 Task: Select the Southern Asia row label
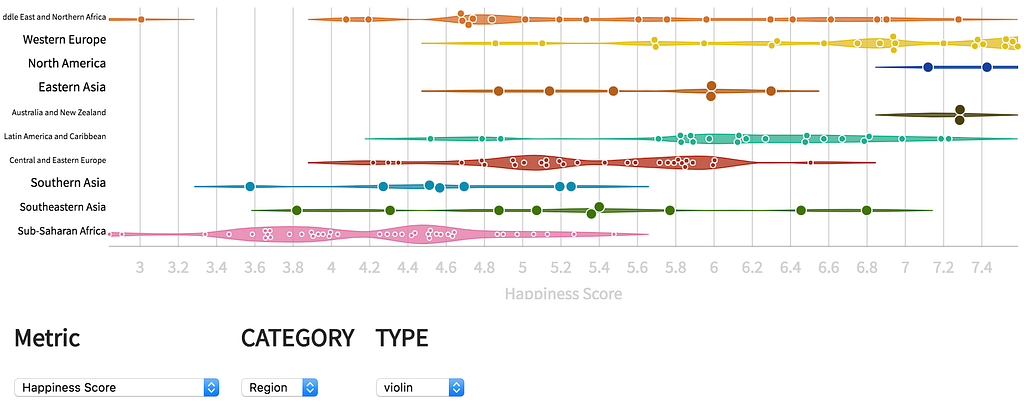[68, 183]
